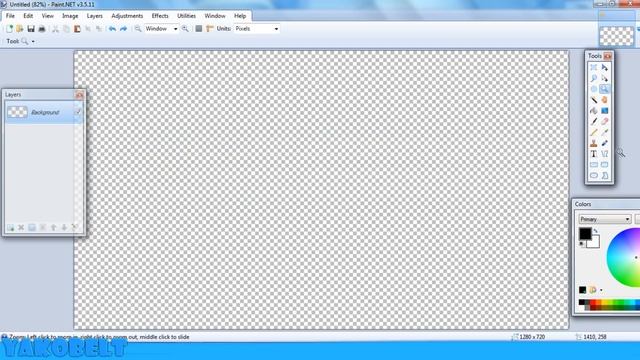Image resolution: width=640 pixels, height=360 pixels.
Task: Click the Undo arrow in the toolbar
Action: pos(112,29)
